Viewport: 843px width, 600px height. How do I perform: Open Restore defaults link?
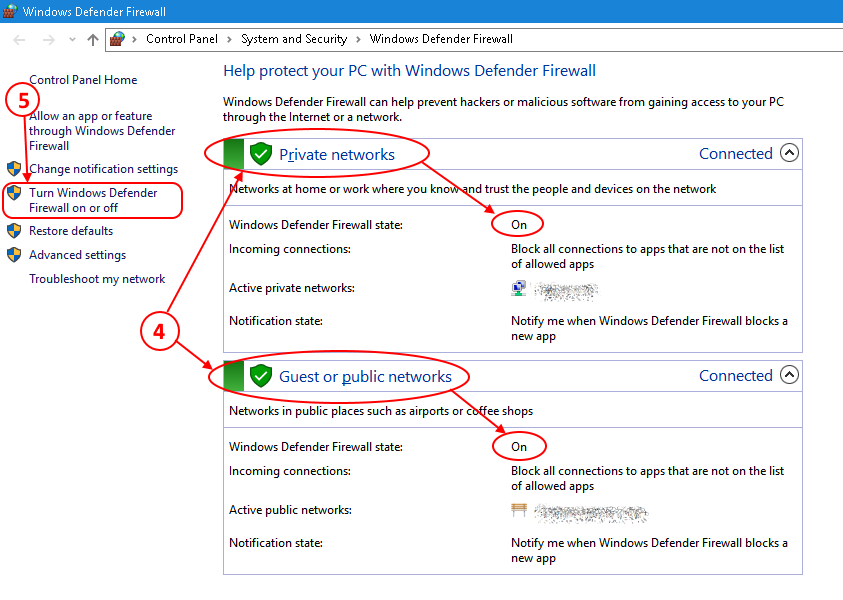[71, 231]
